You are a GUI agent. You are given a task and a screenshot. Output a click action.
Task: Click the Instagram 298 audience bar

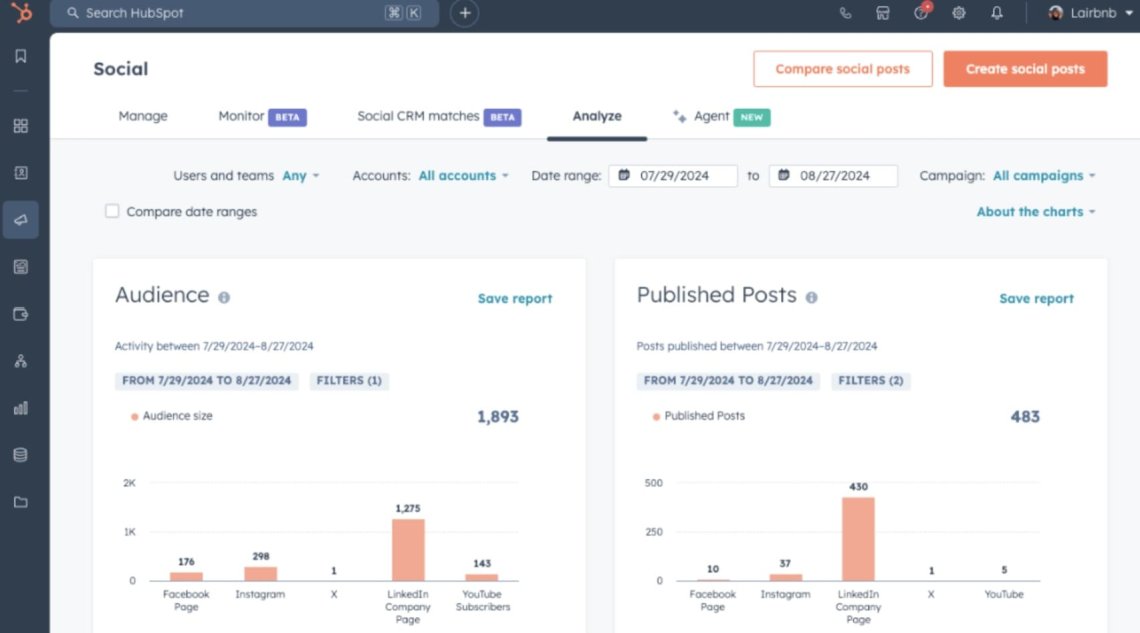(260, 573)
